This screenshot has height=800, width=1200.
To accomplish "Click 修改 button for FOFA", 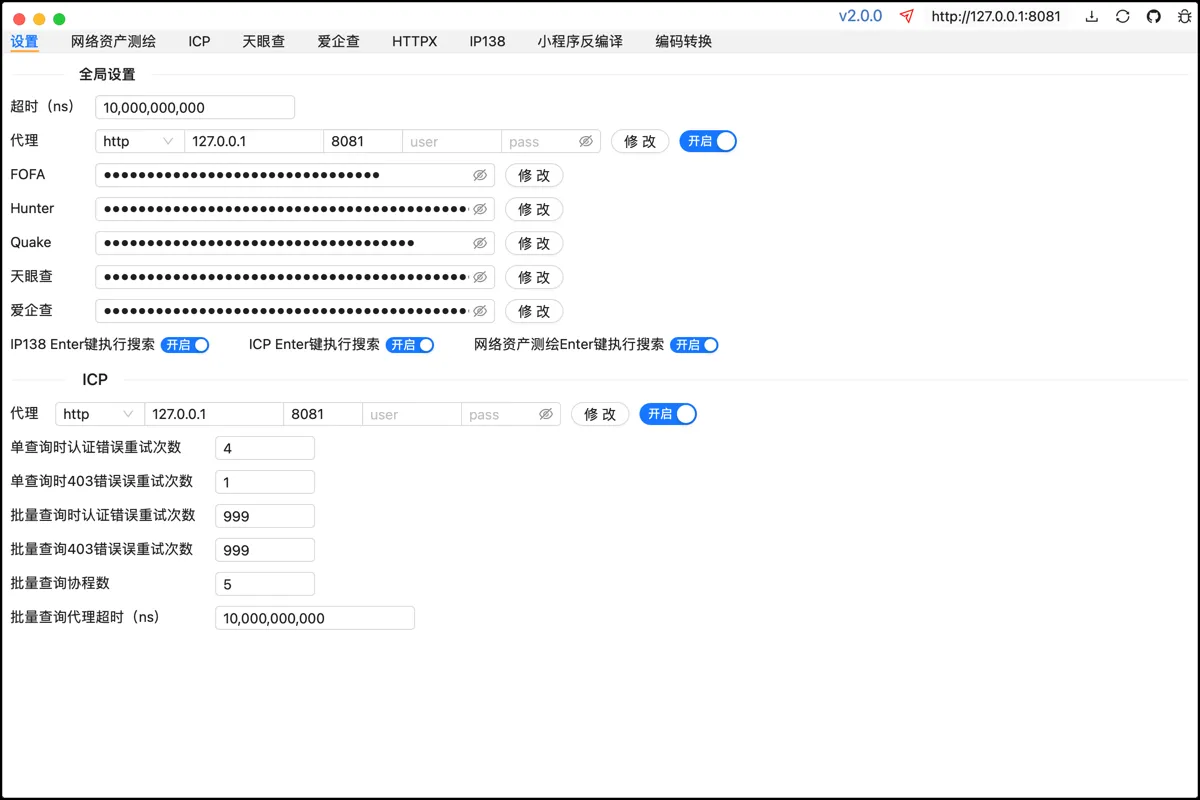I will point(534,175).
